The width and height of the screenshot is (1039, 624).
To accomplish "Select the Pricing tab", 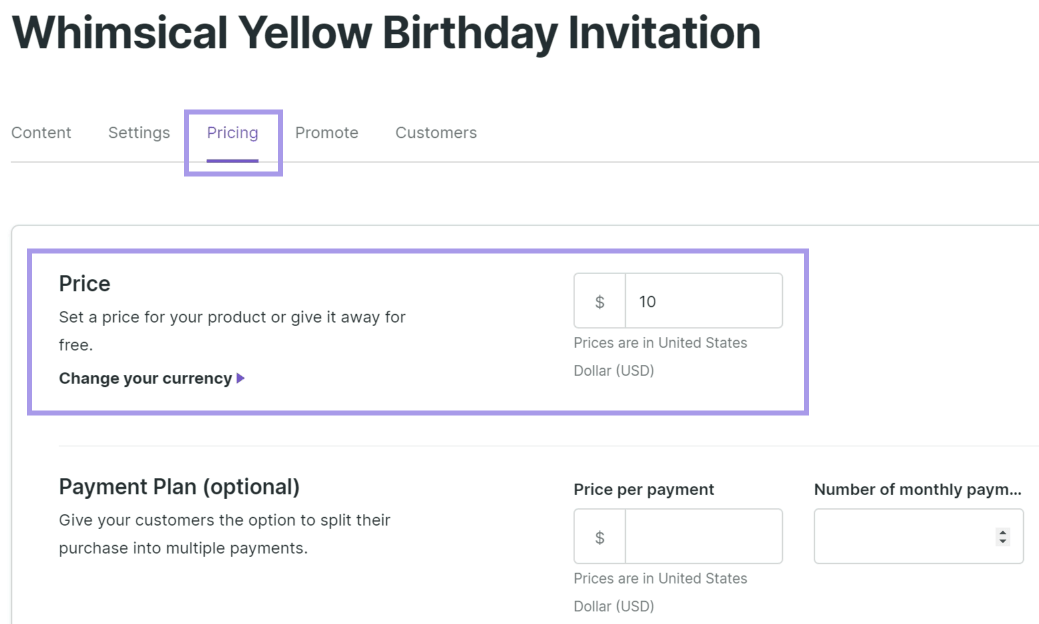I will (232, 133).
